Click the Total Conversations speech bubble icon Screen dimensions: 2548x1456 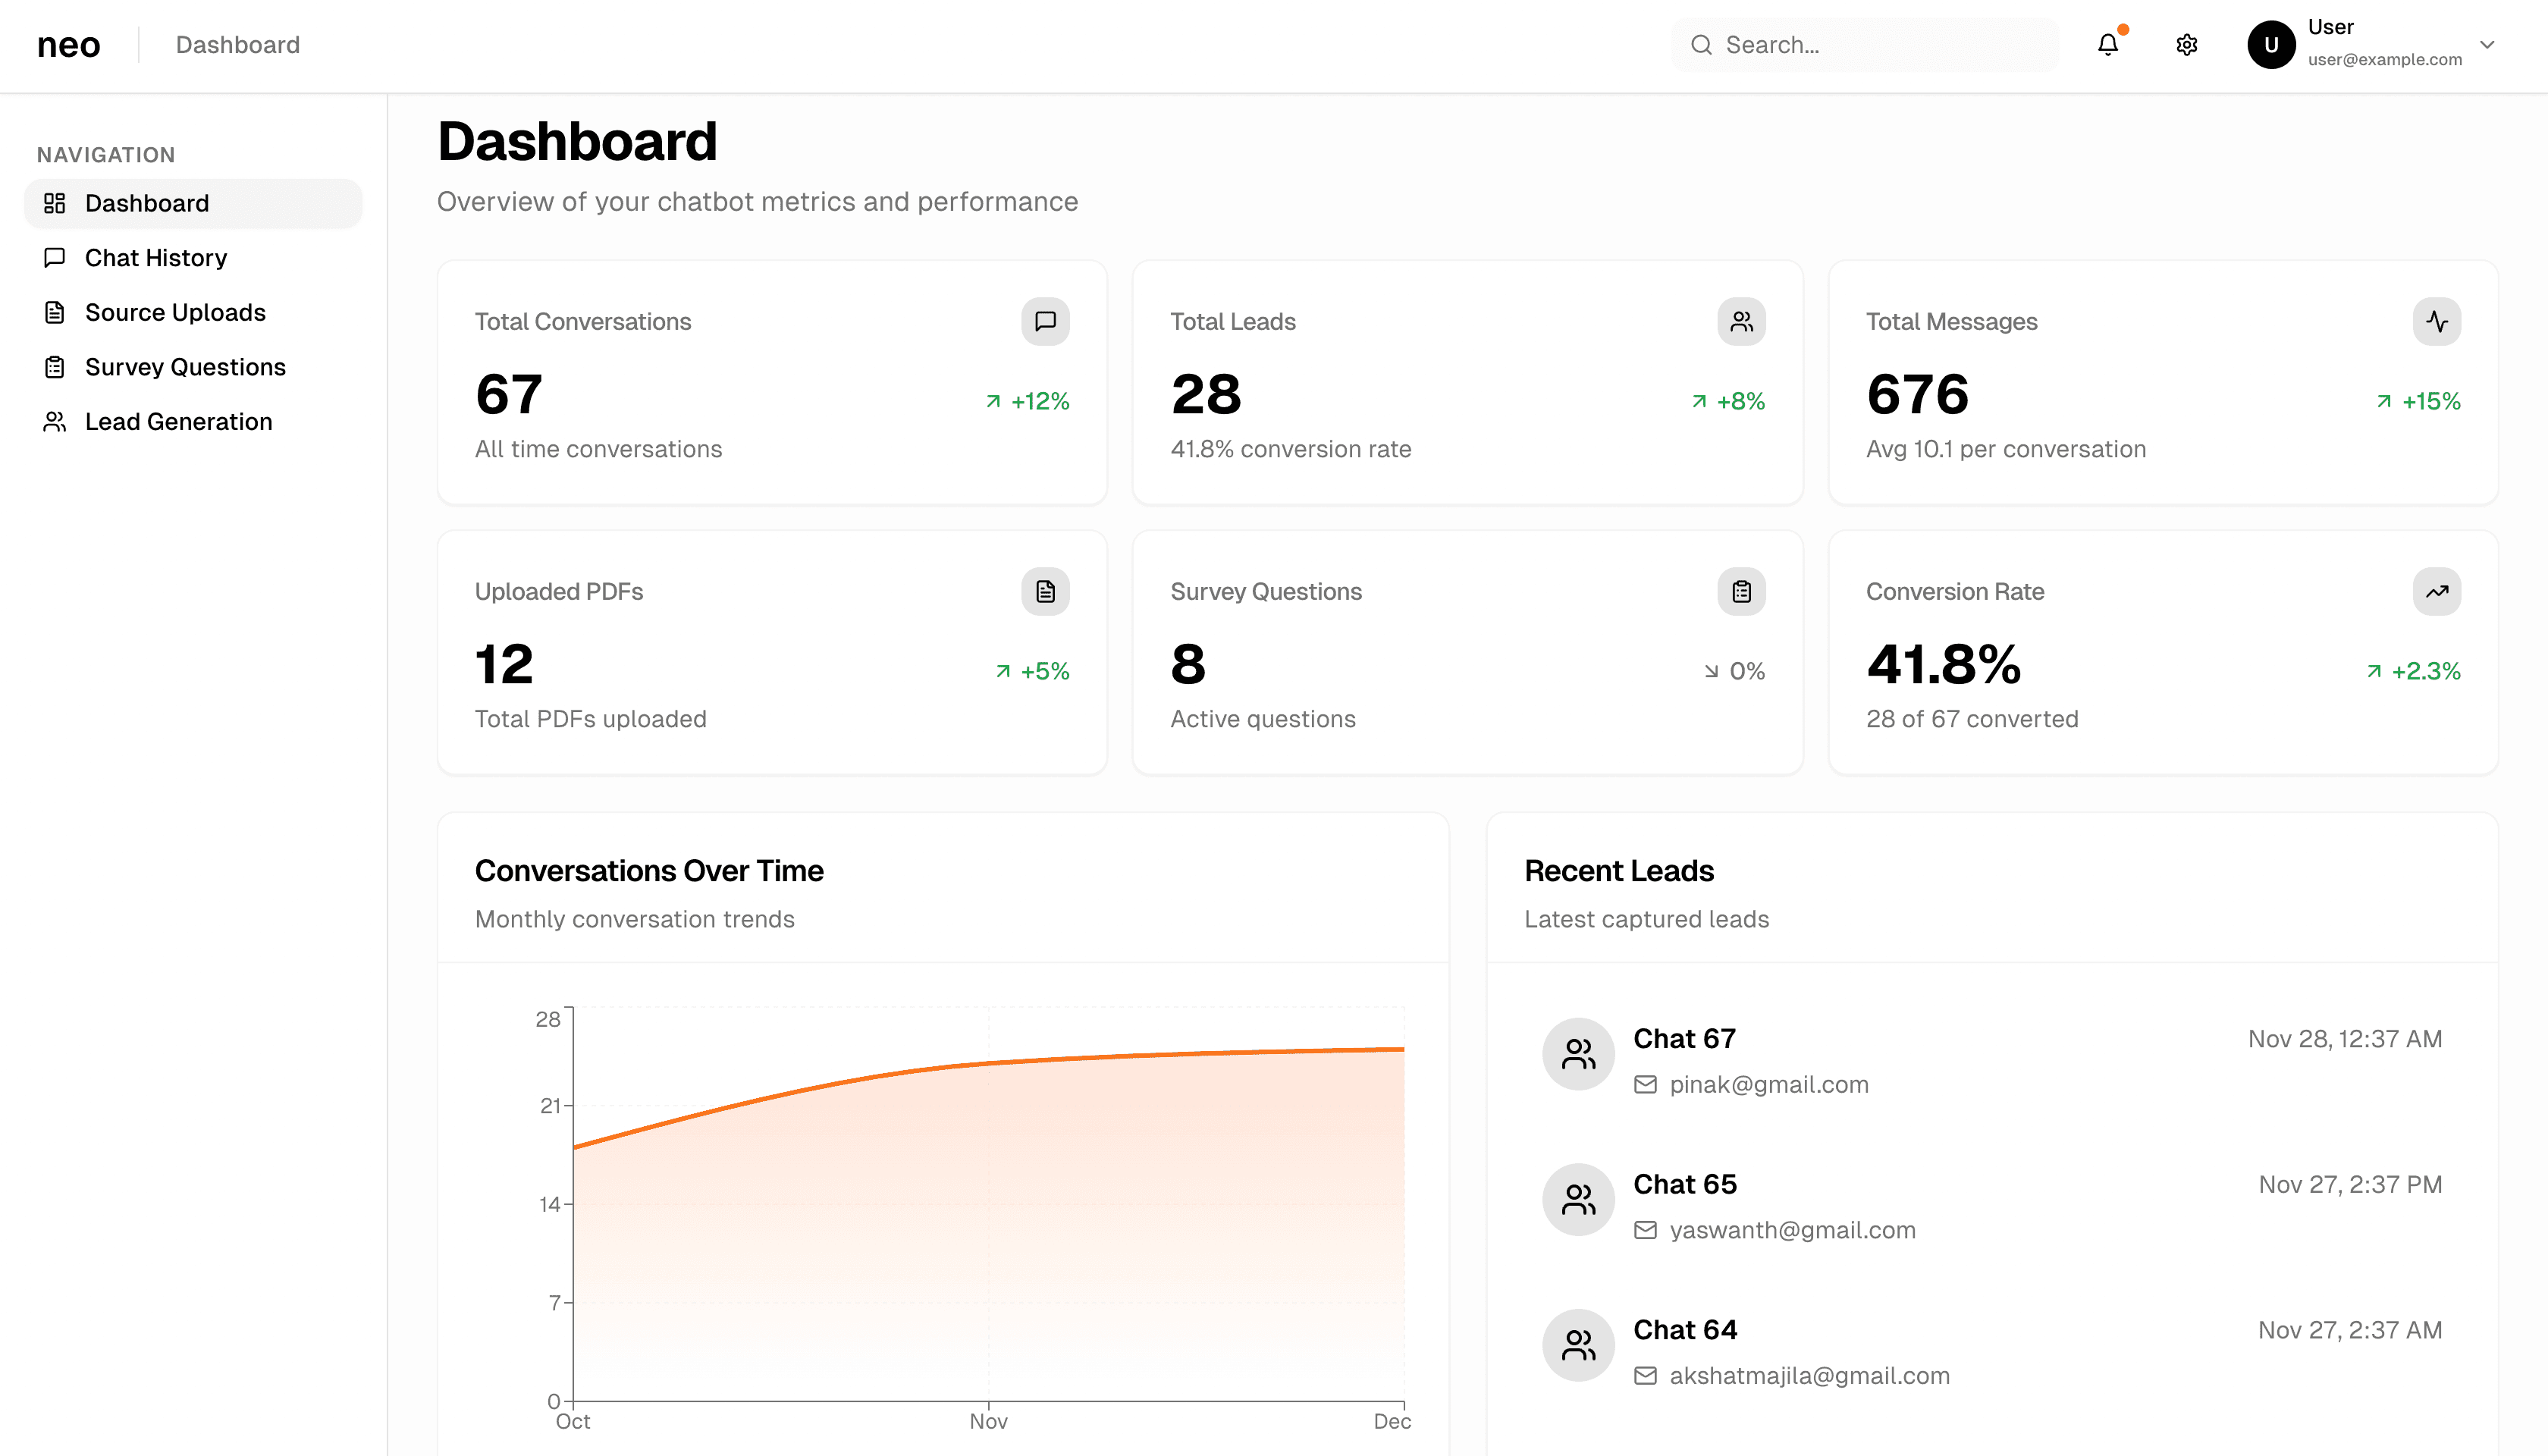(x=1045, y=321)
